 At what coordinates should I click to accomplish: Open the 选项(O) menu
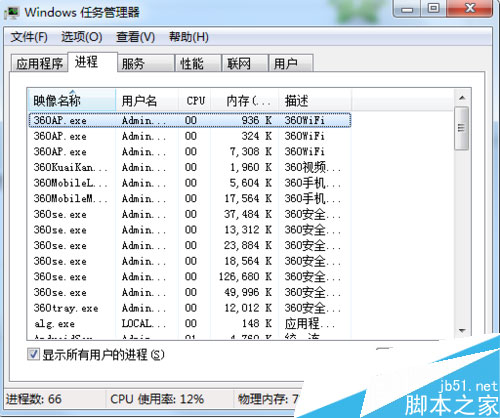click(x=82, y=37)
